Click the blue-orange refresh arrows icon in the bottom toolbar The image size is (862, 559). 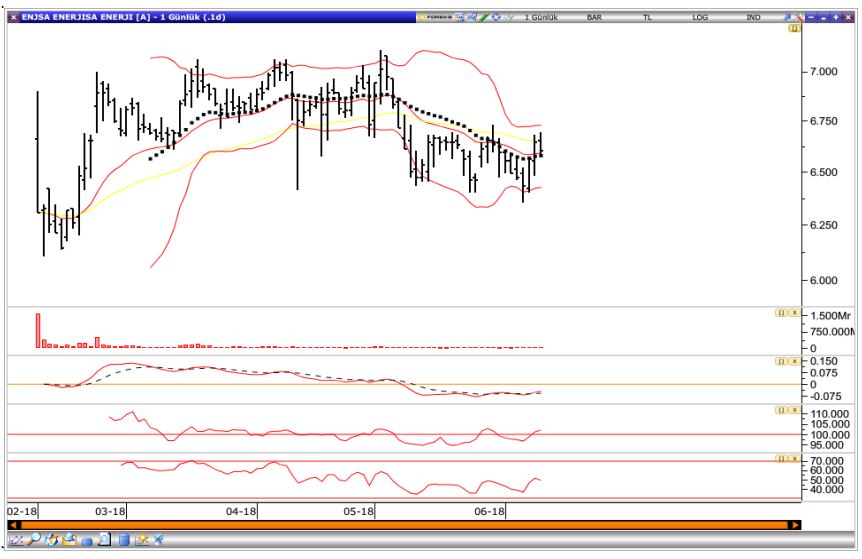52,539
